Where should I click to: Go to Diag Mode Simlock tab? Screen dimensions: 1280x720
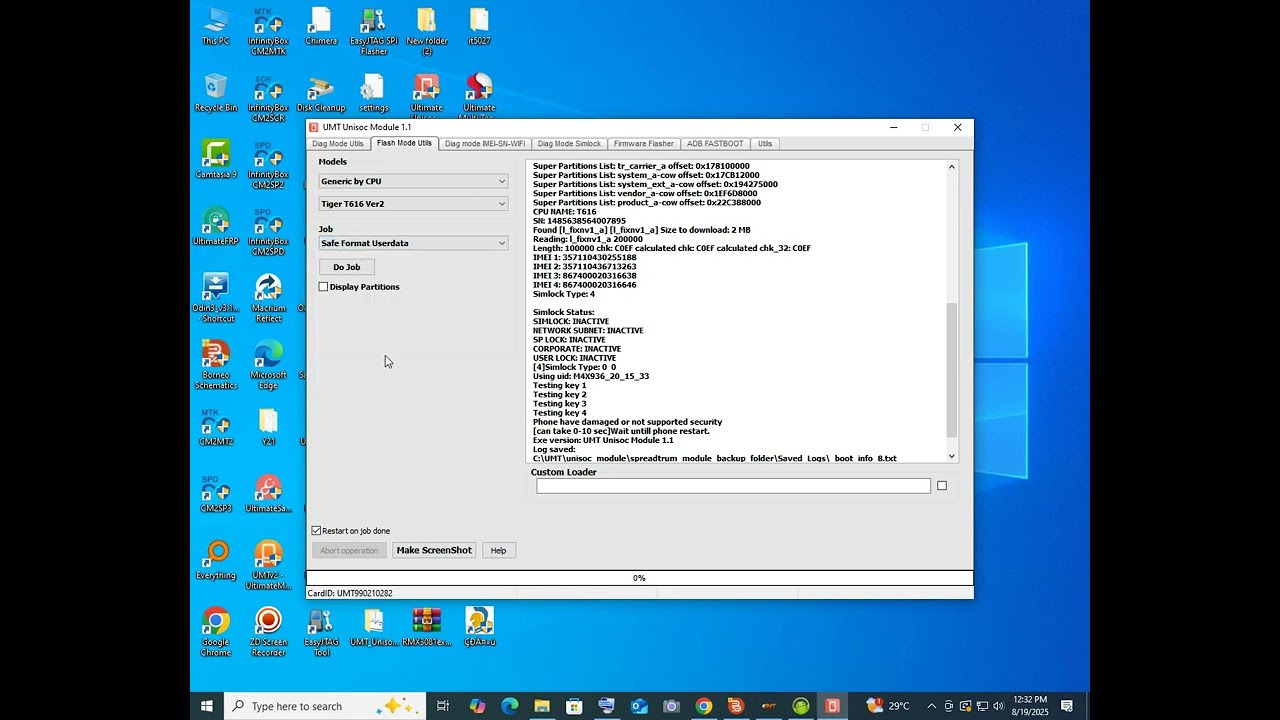click(x=569, y=144)
